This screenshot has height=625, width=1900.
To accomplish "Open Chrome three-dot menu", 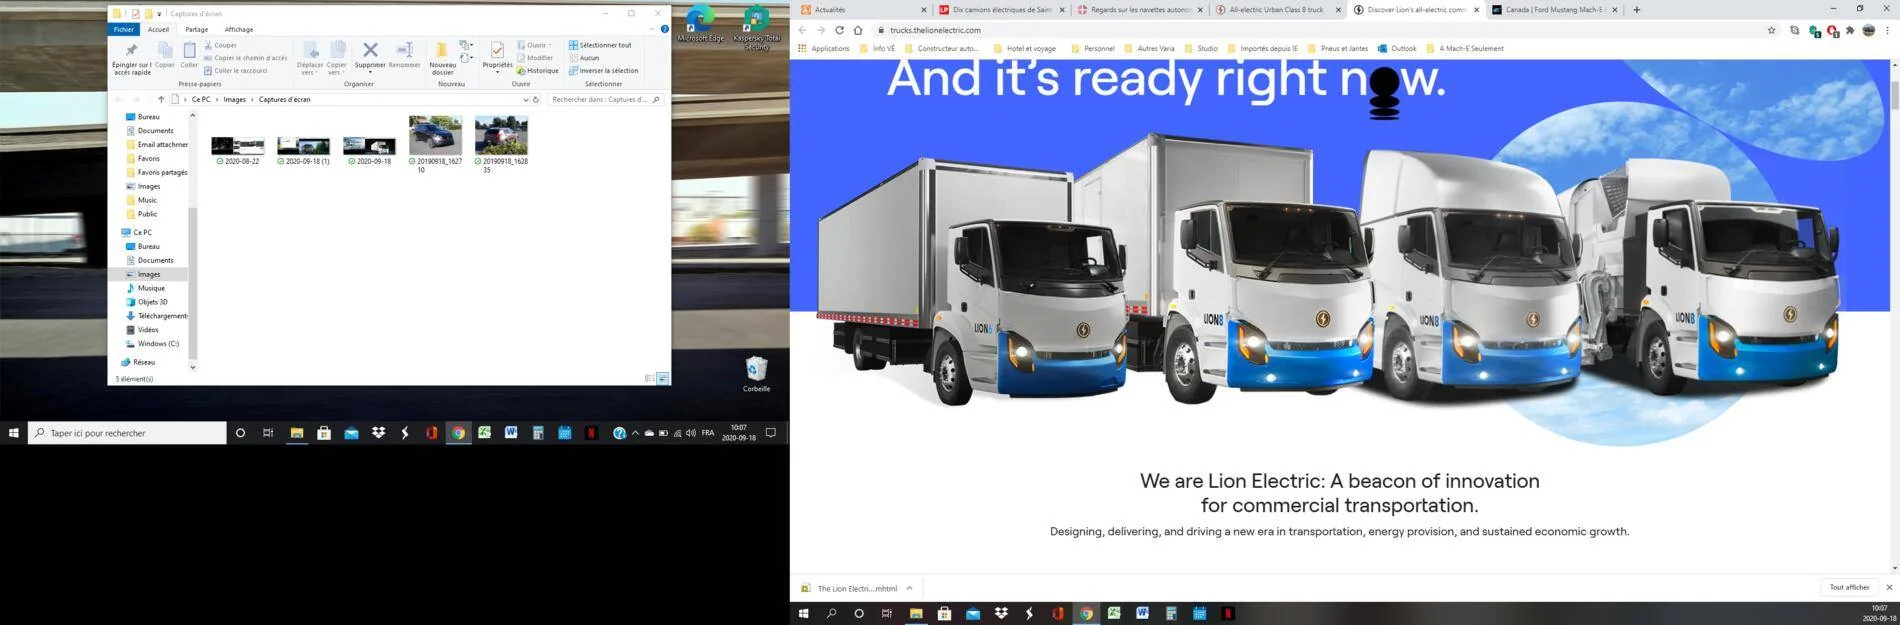I will coord(1887,30).
